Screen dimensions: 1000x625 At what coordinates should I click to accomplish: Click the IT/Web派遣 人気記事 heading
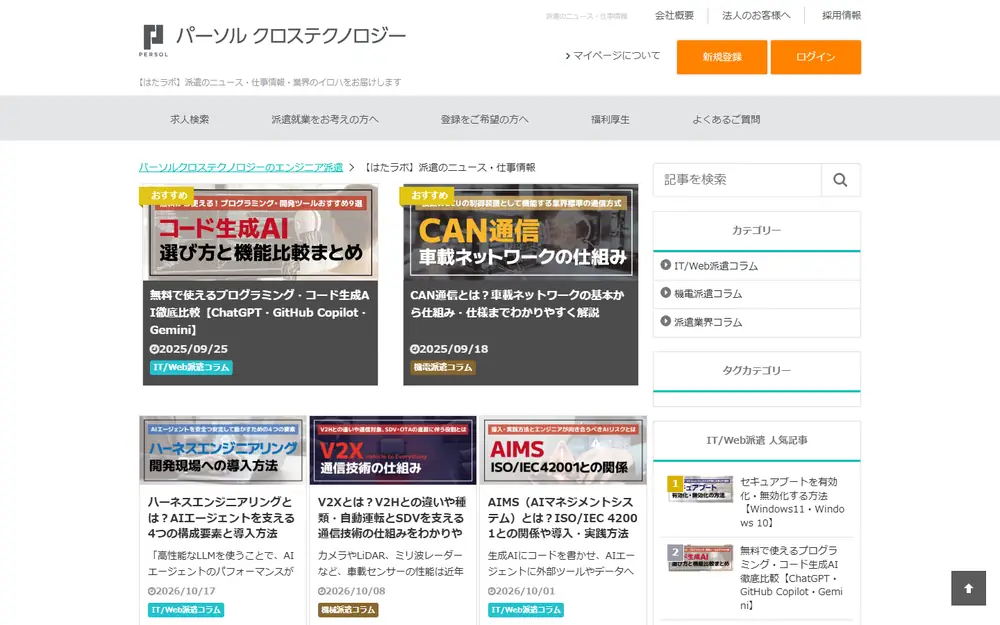coord(756,440)
